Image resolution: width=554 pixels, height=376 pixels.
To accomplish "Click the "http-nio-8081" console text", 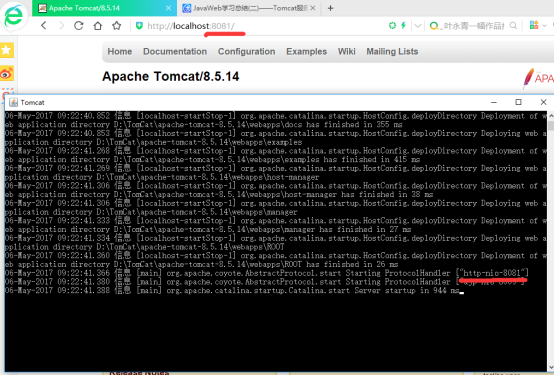I will (x=492, y=273).
